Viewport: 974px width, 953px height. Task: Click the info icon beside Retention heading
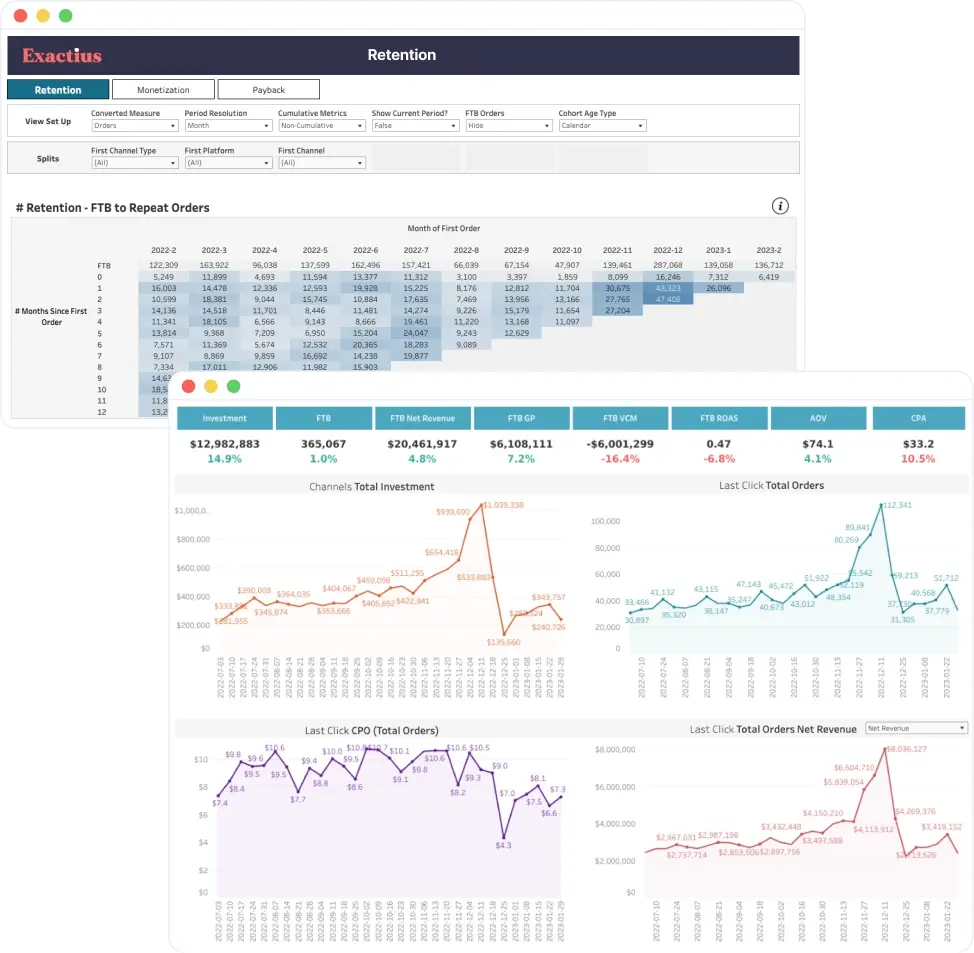pyautogui.click(x=780, y=206)
